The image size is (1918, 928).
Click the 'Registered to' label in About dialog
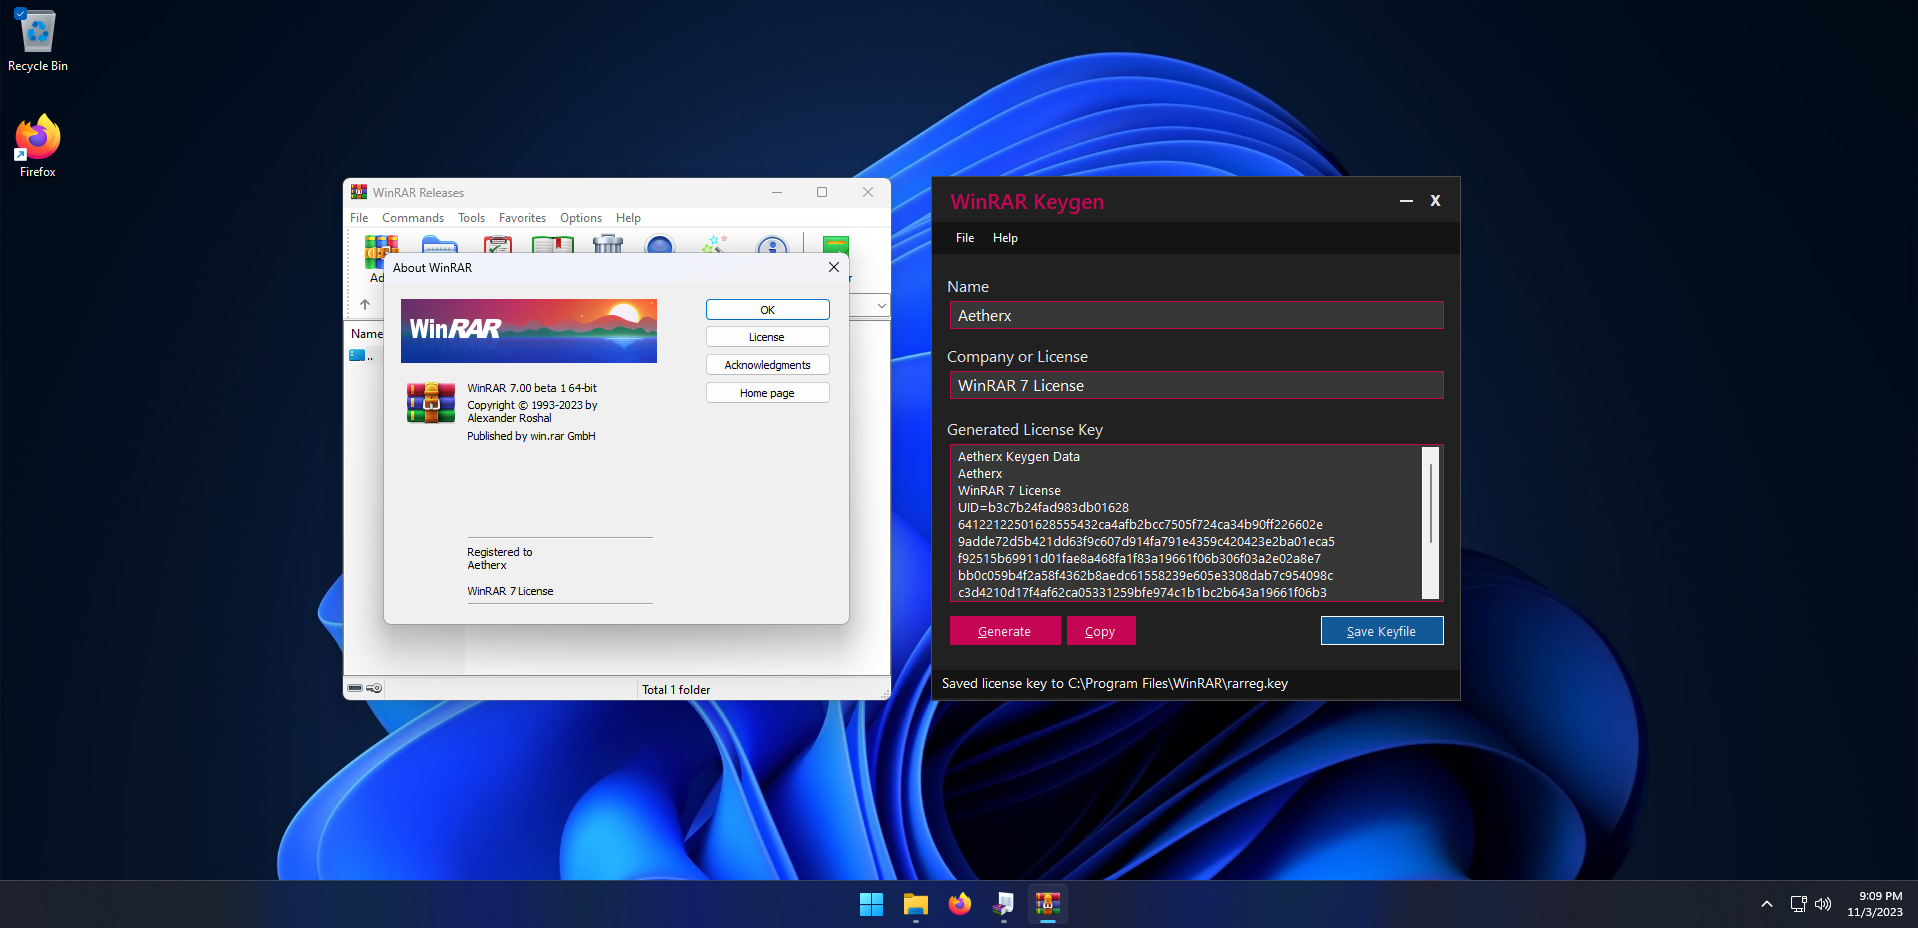pos(500,552)
